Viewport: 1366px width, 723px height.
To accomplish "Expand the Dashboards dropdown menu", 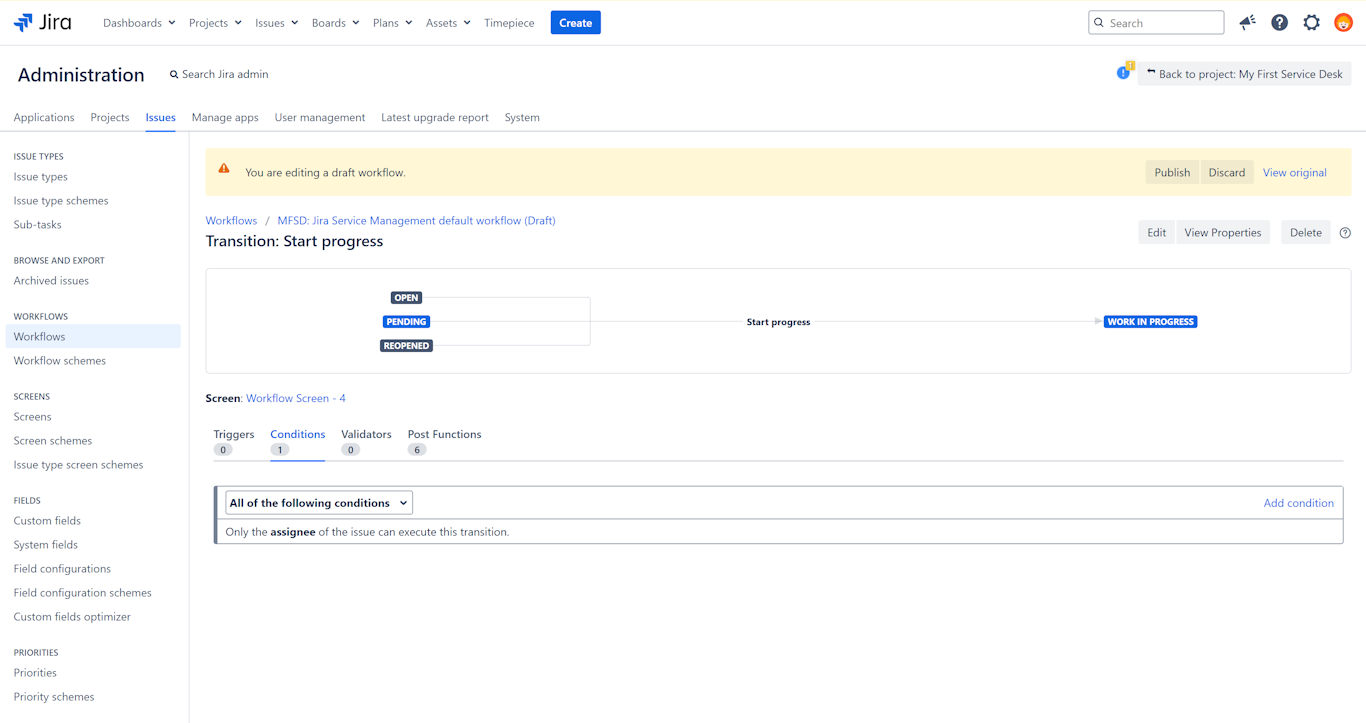I will click(x=139, y=23).
